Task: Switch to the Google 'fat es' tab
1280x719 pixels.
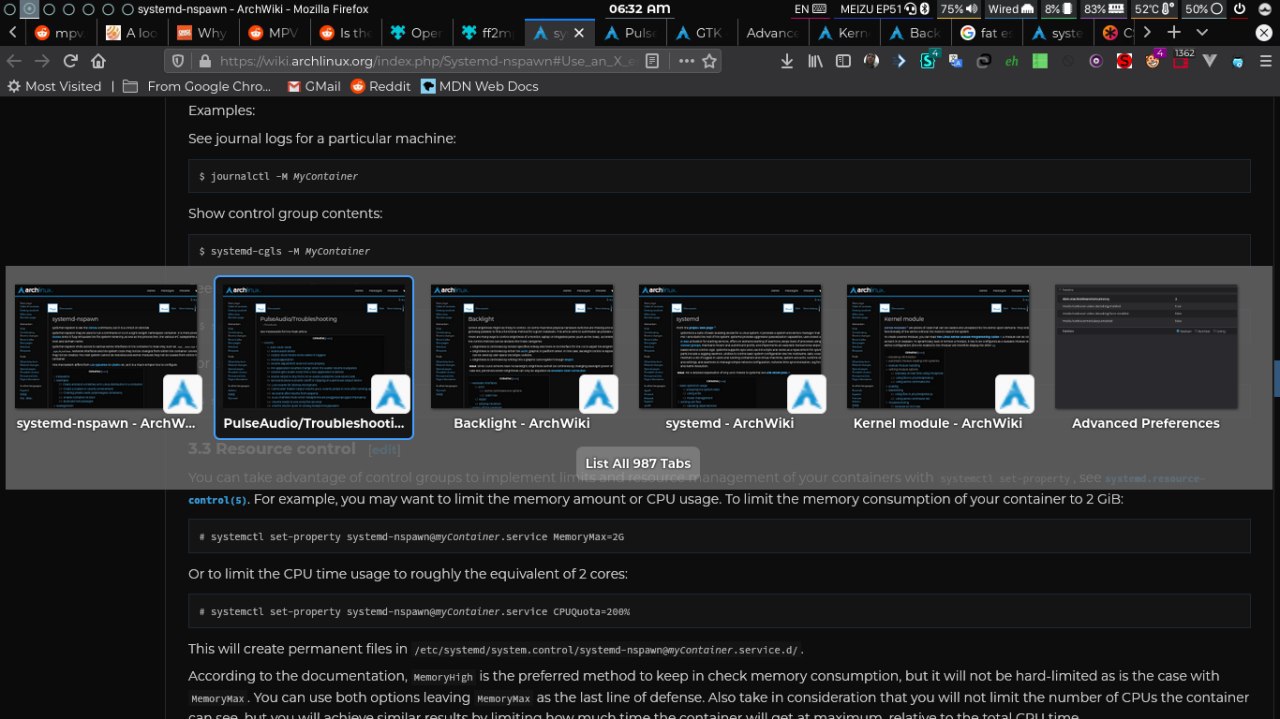Action: pos(985,32)
